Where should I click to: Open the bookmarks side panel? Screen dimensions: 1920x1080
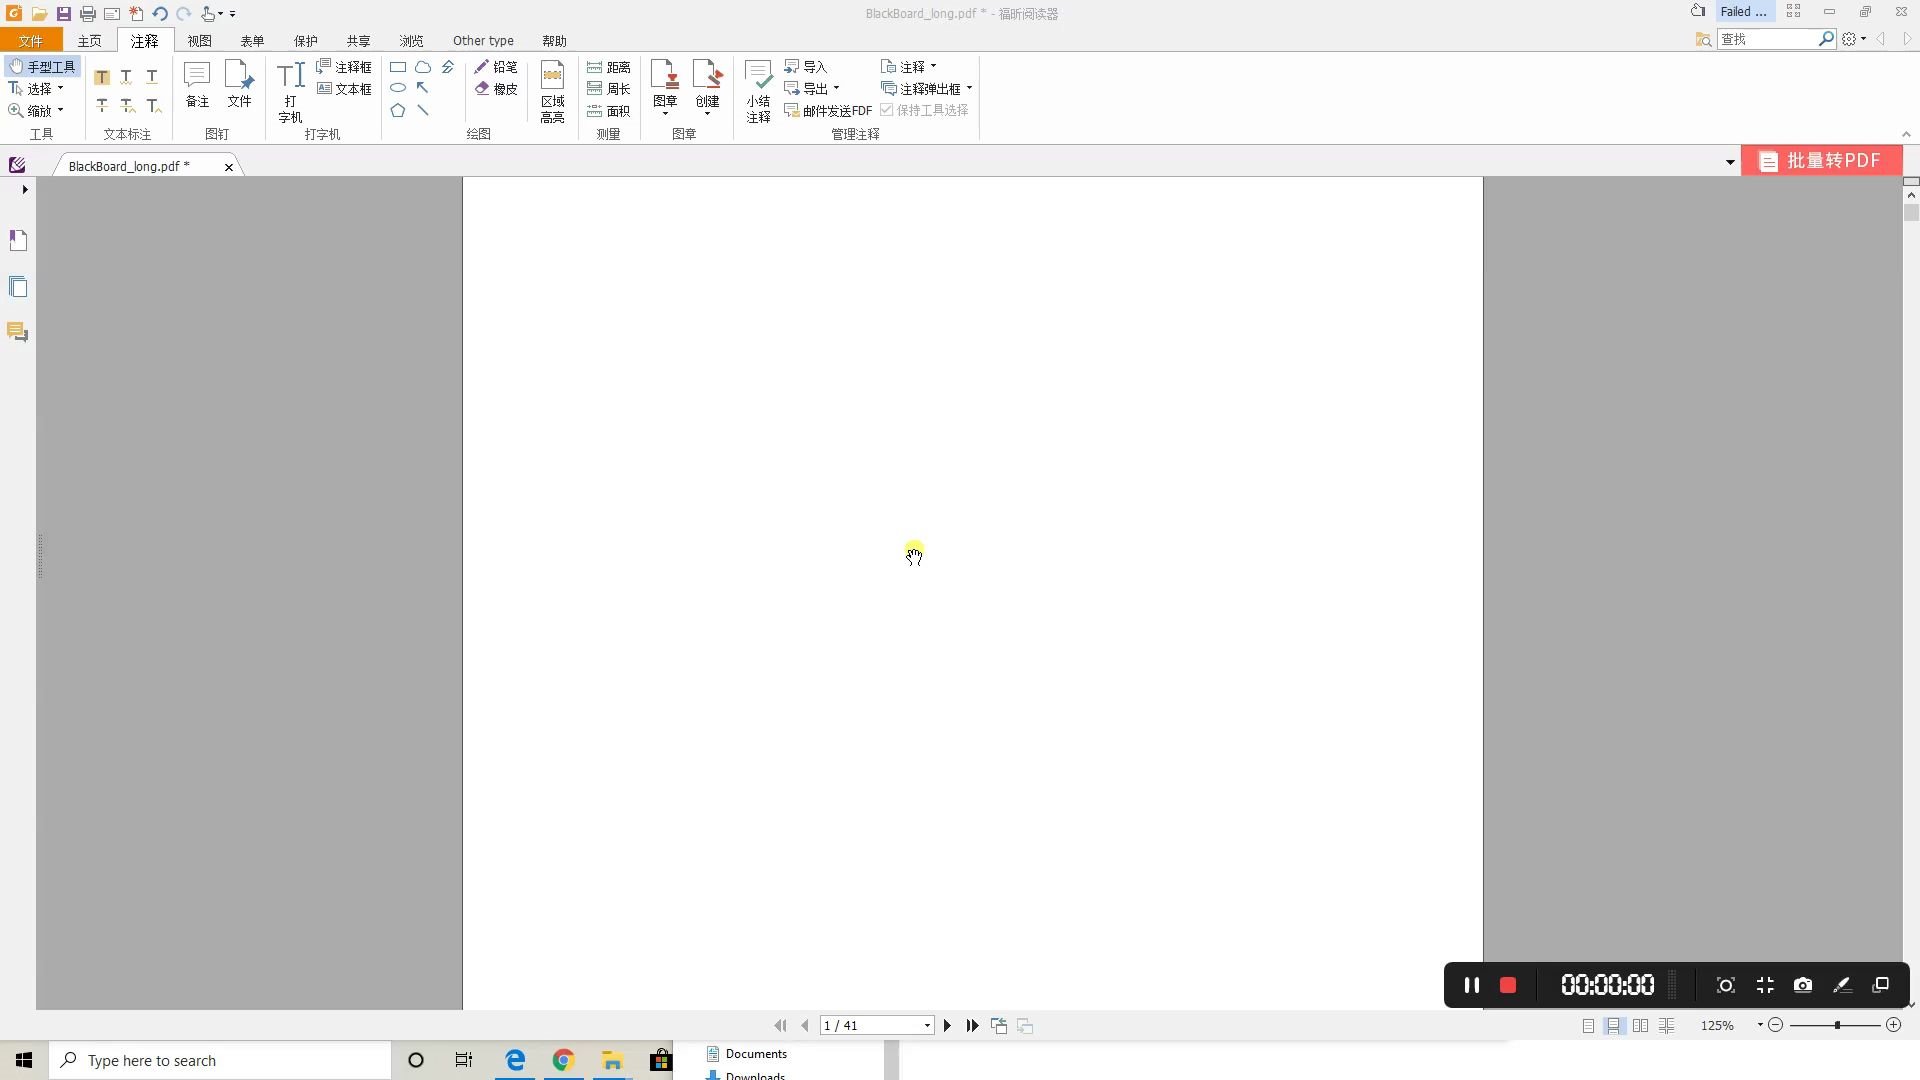tap(18, 241)
